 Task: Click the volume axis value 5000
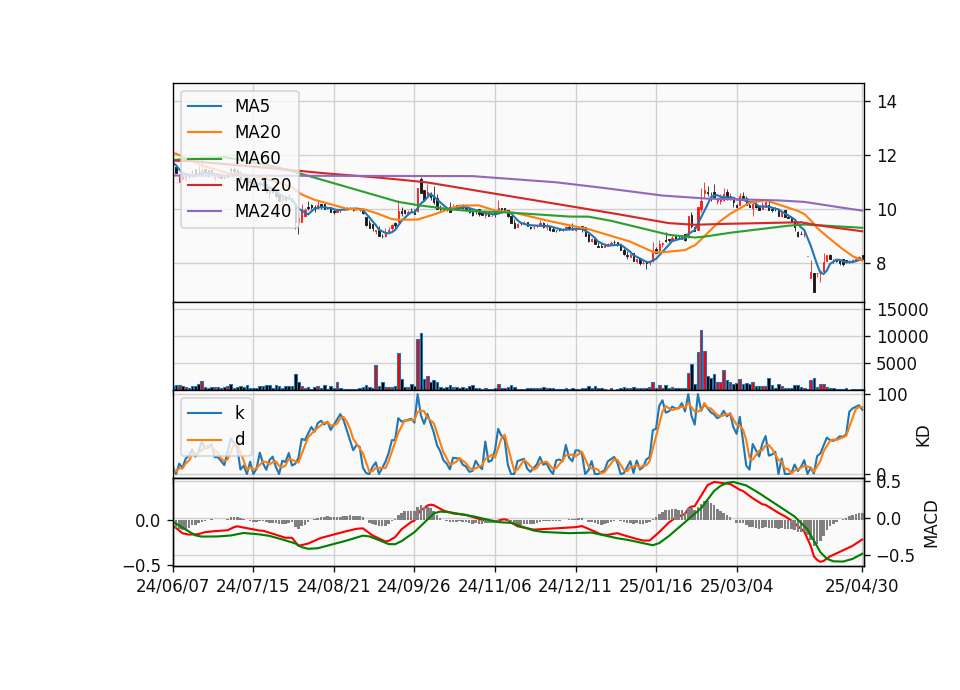tap(897, 364)
